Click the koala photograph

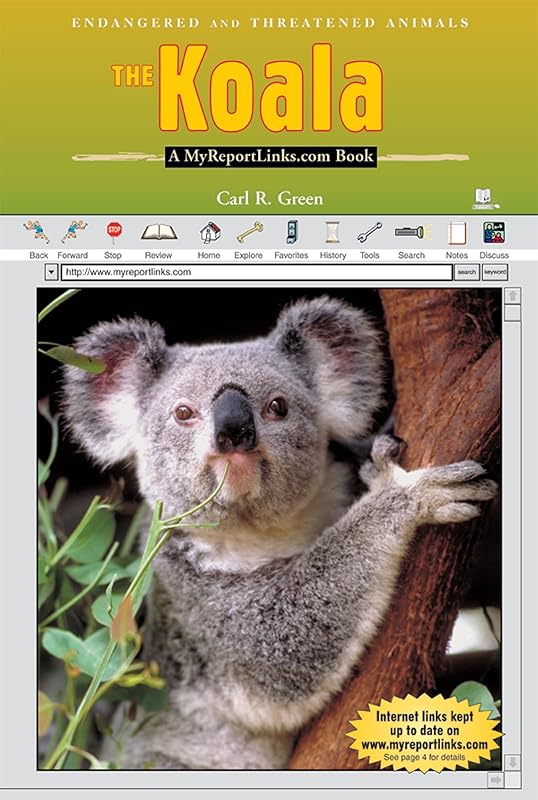click(x=269, y=529)
